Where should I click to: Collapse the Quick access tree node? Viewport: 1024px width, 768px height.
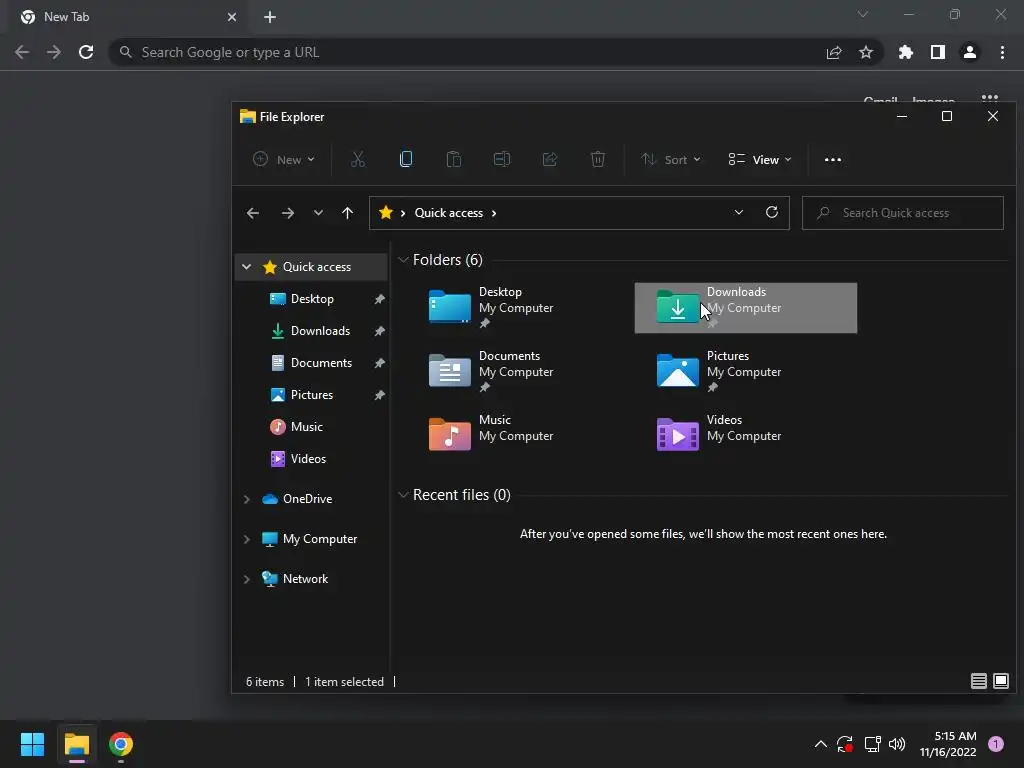[x=246, y=266]
